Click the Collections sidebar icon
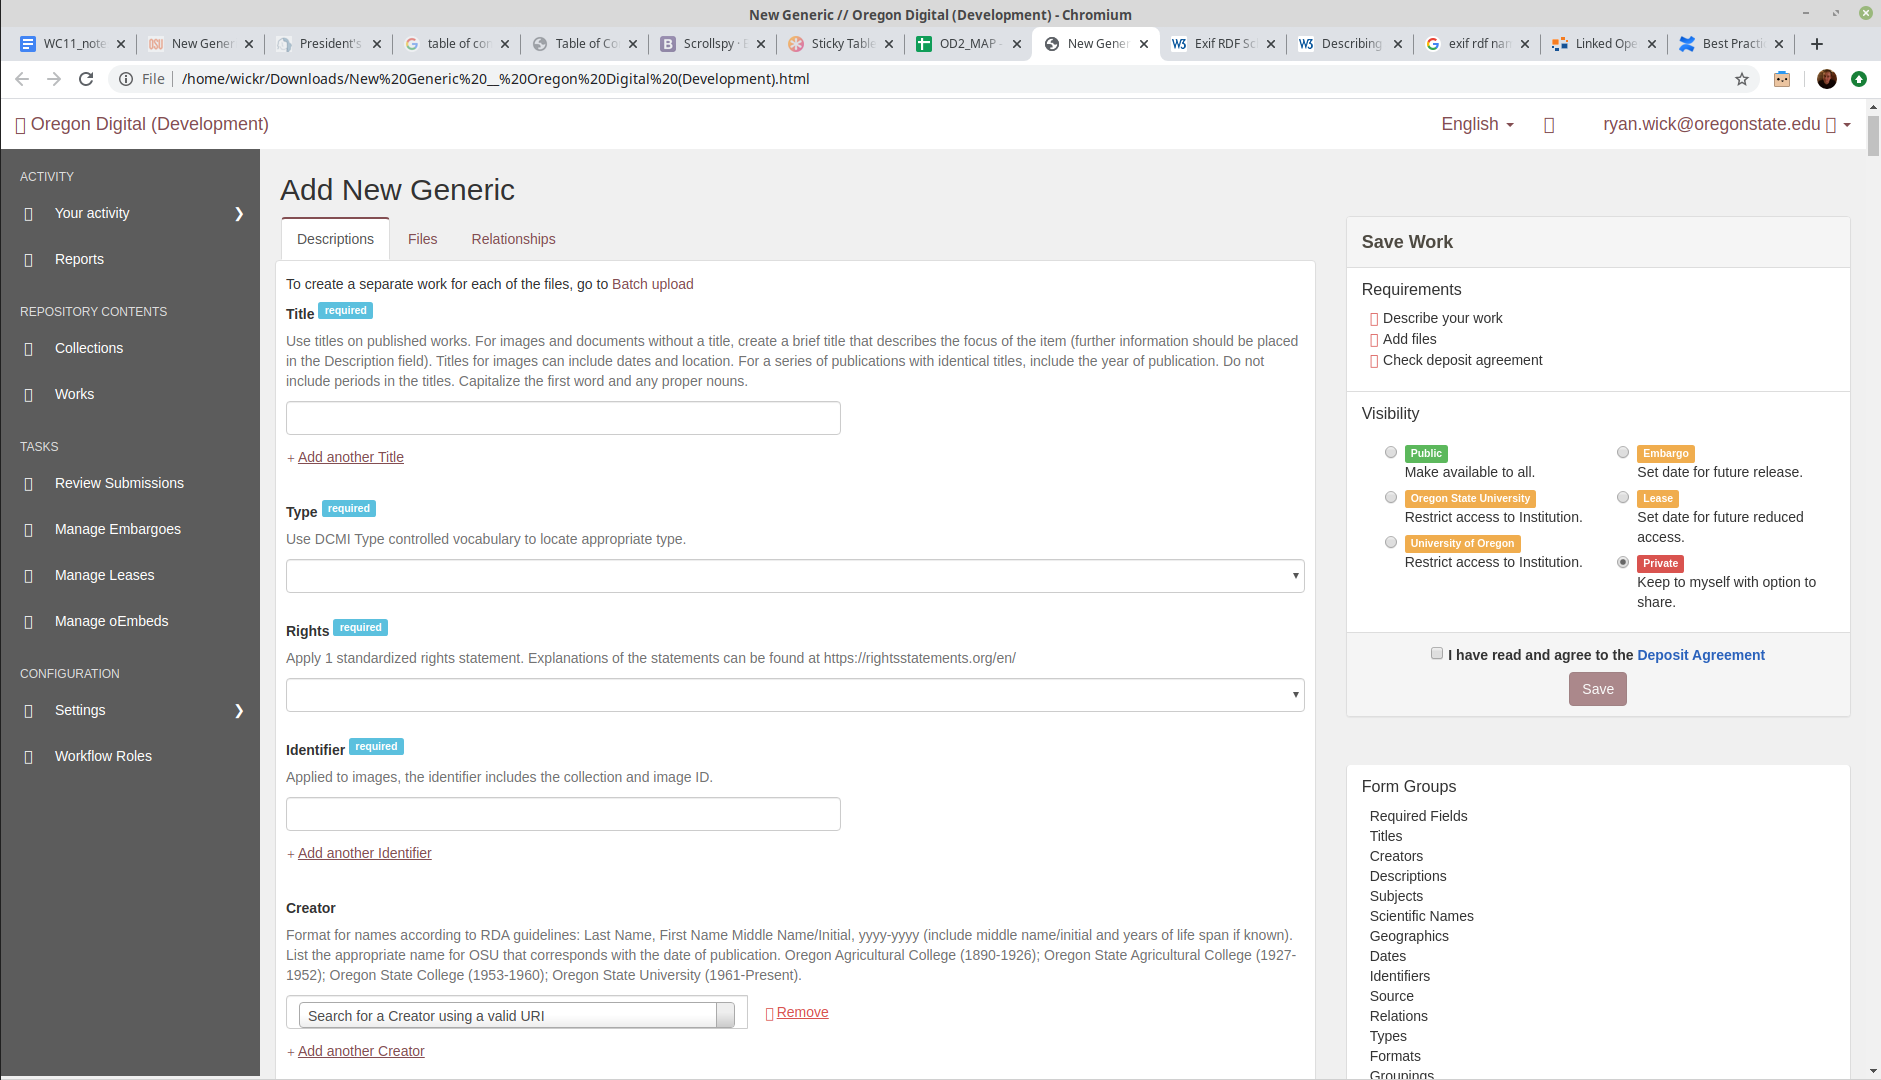 click(29, 349)
